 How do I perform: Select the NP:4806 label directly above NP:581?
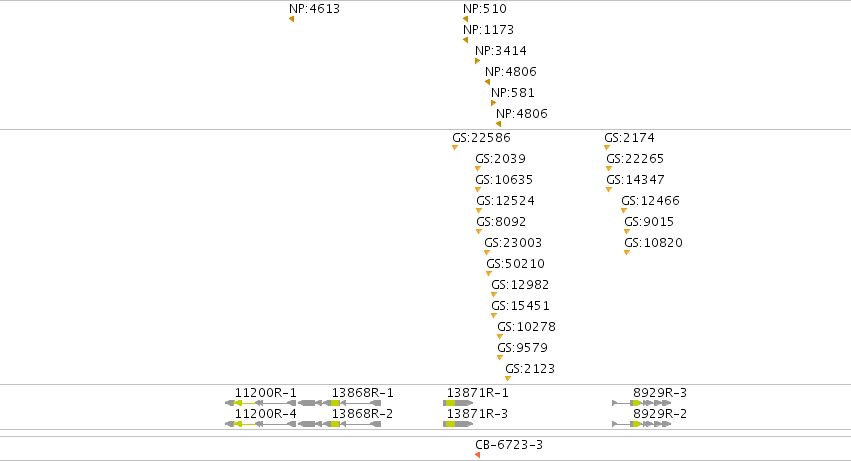(511, 72)
